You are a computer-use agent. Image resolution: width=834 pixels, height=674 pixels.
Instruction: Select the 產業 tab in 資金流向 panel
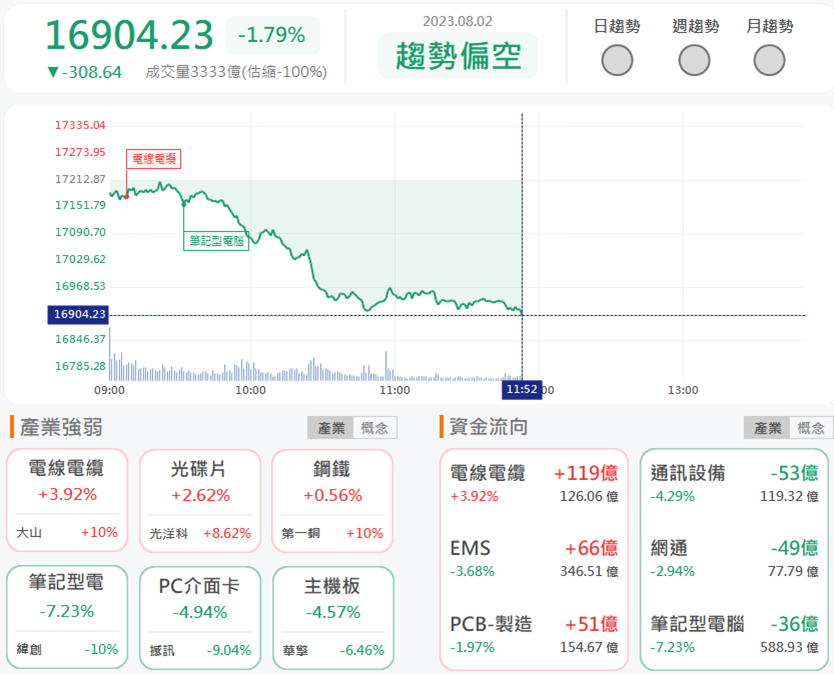tap(768, 426)
